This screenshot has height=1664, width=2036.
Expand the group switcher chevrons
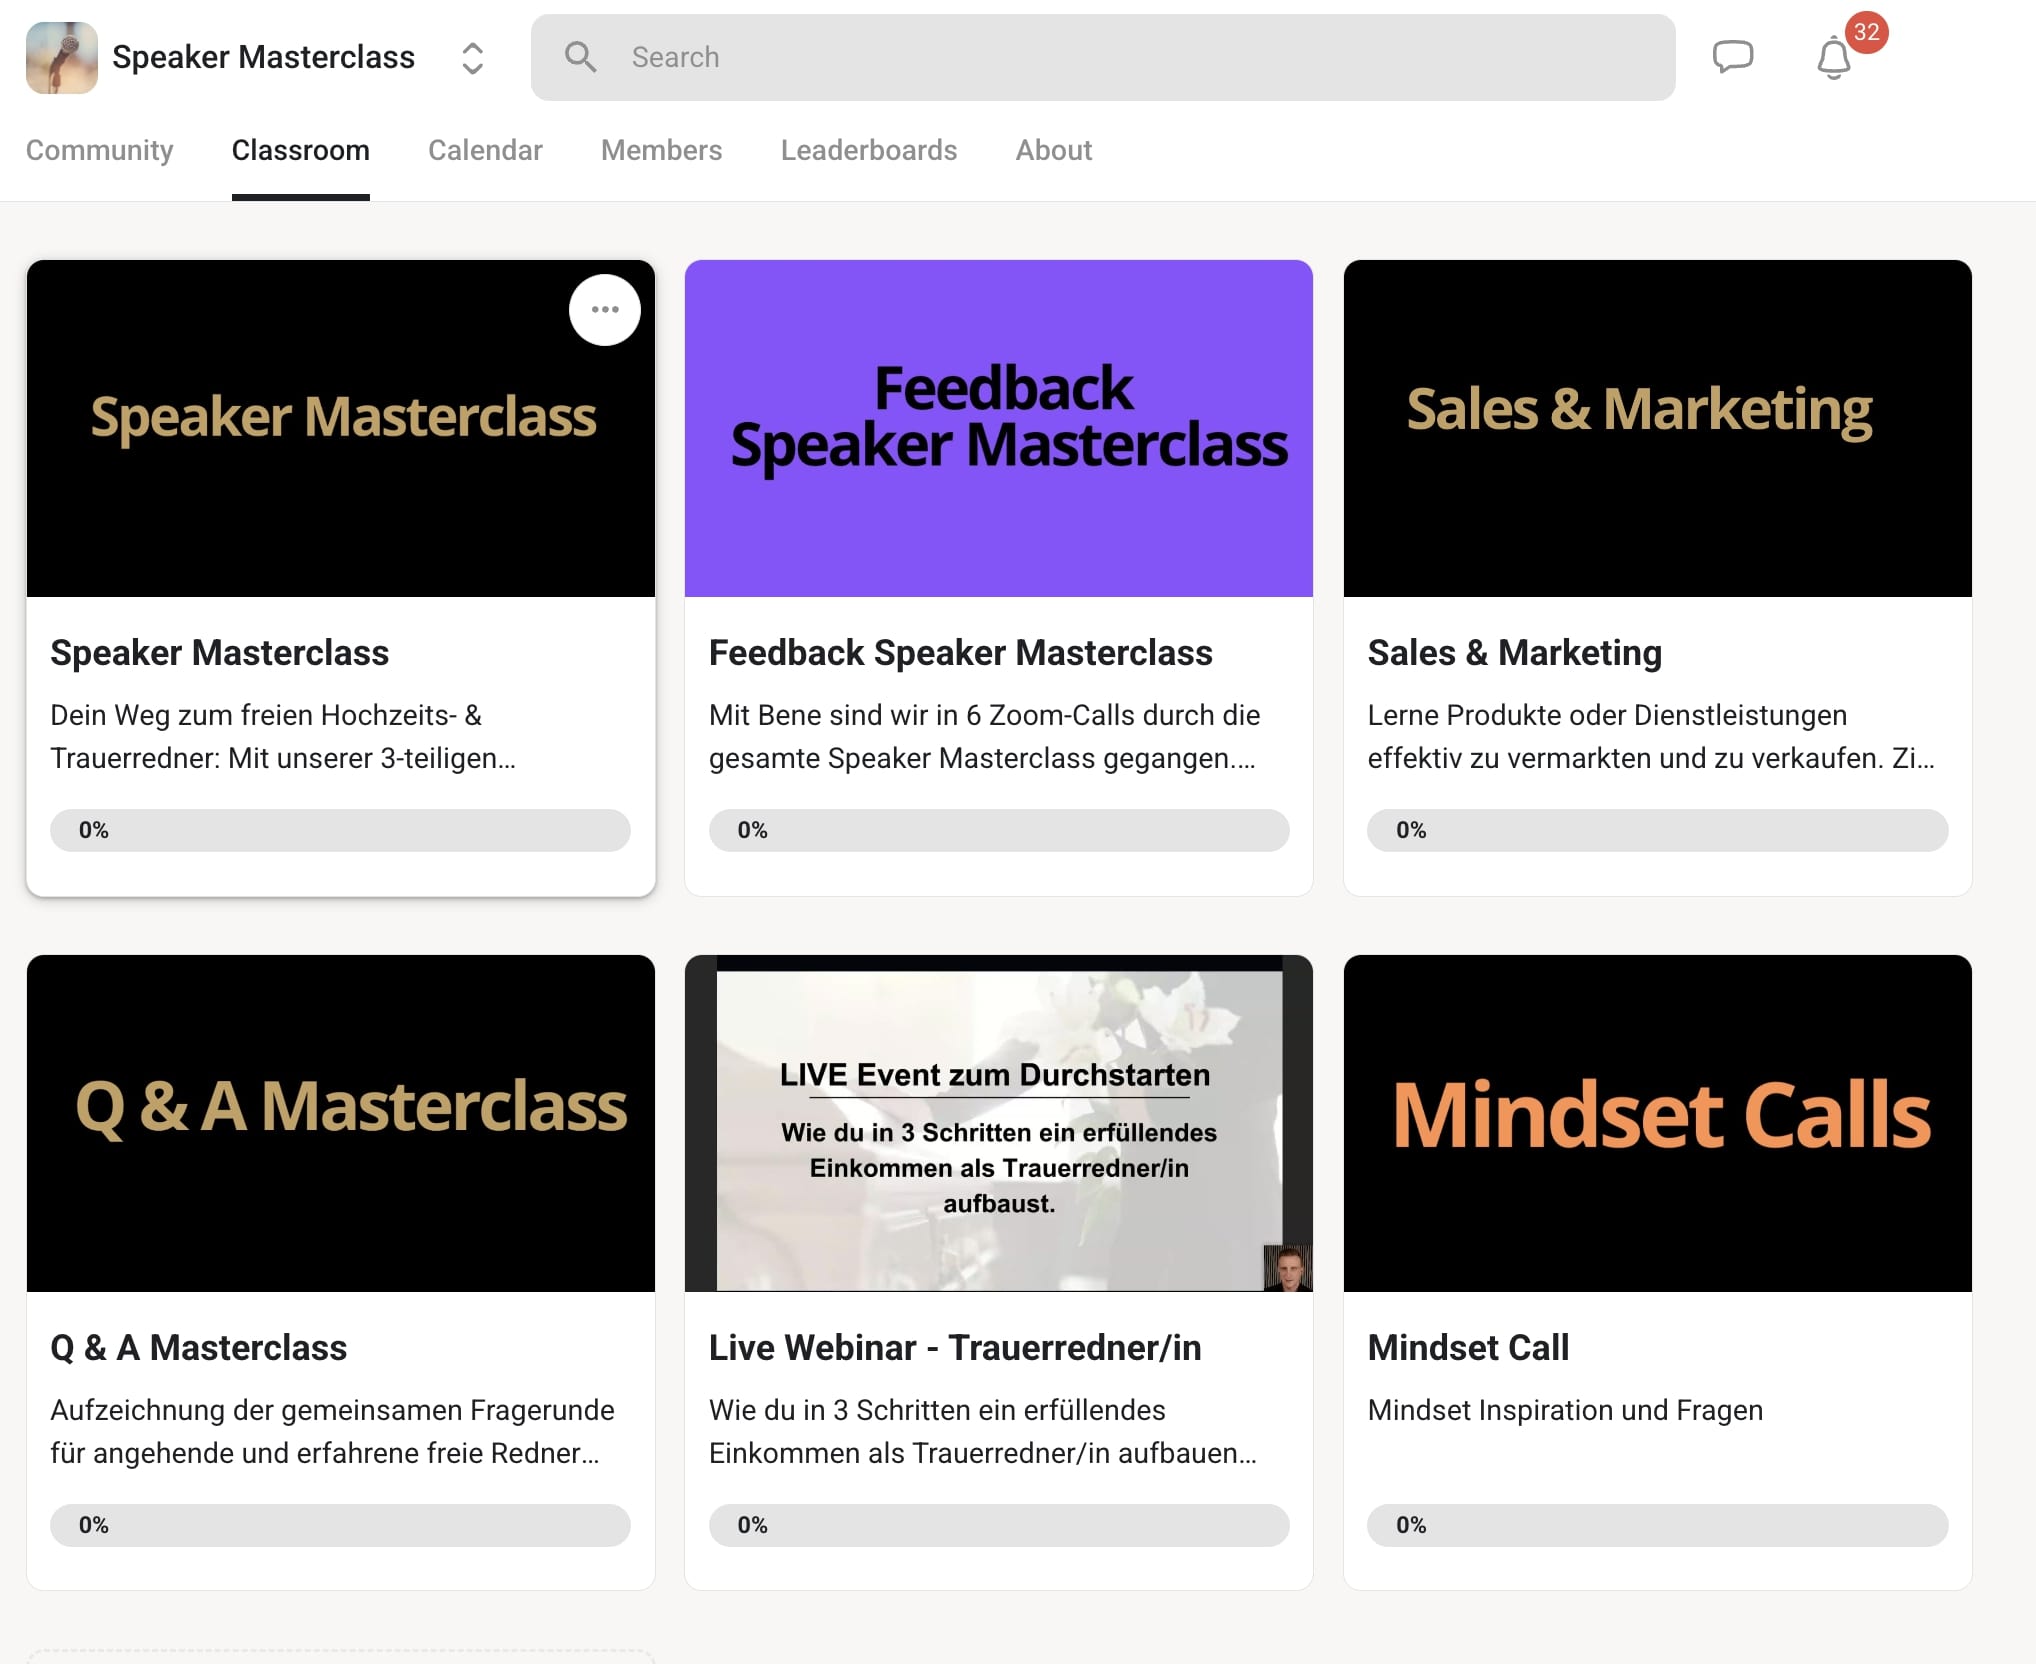tap(473, 58)
